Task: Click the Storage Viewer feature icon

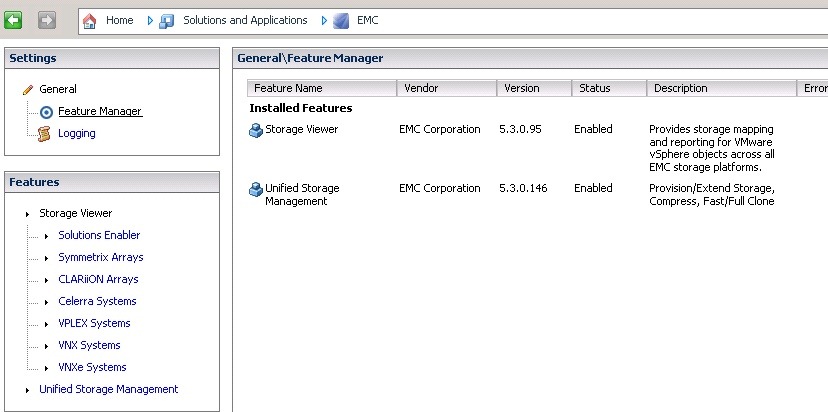Action: tap(256, 130)
